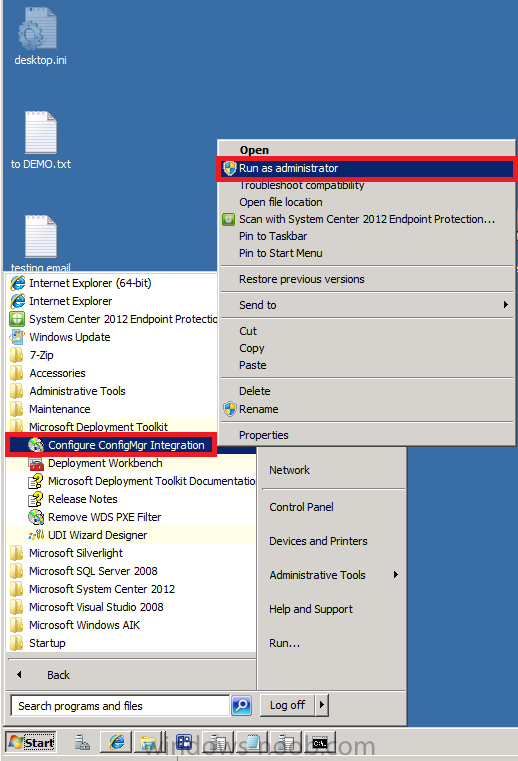Image resolution: width=518 pixels, height=761 pixels.
Task: Collapse the Microsoft Deployment Toolkit folder
Action: [98, 427]
